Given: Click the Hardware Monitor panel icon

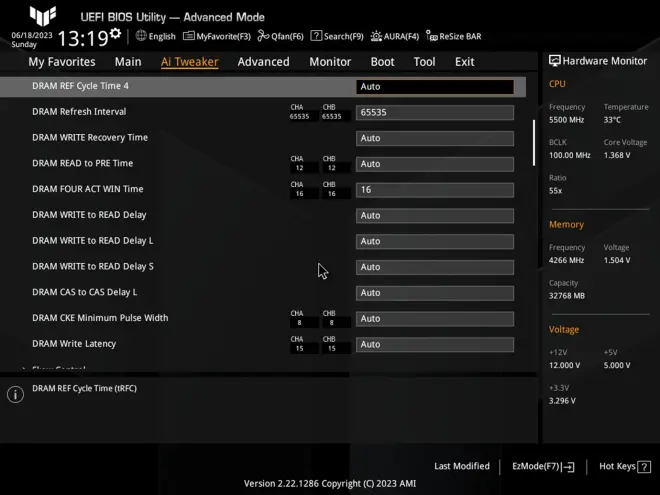Looking at the screenshot, I should click(x=555, y=61).
